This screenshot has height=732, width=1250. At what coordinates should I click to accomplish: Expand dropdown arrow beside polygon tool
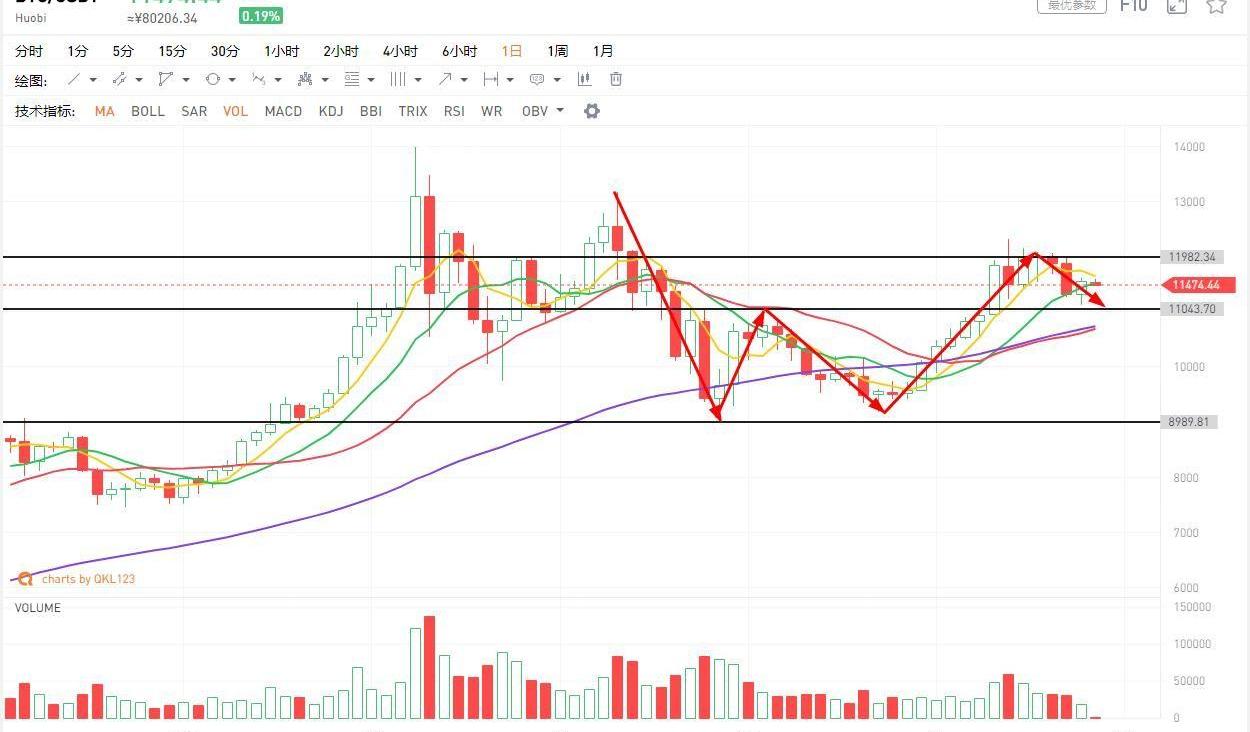click(185, 80)
